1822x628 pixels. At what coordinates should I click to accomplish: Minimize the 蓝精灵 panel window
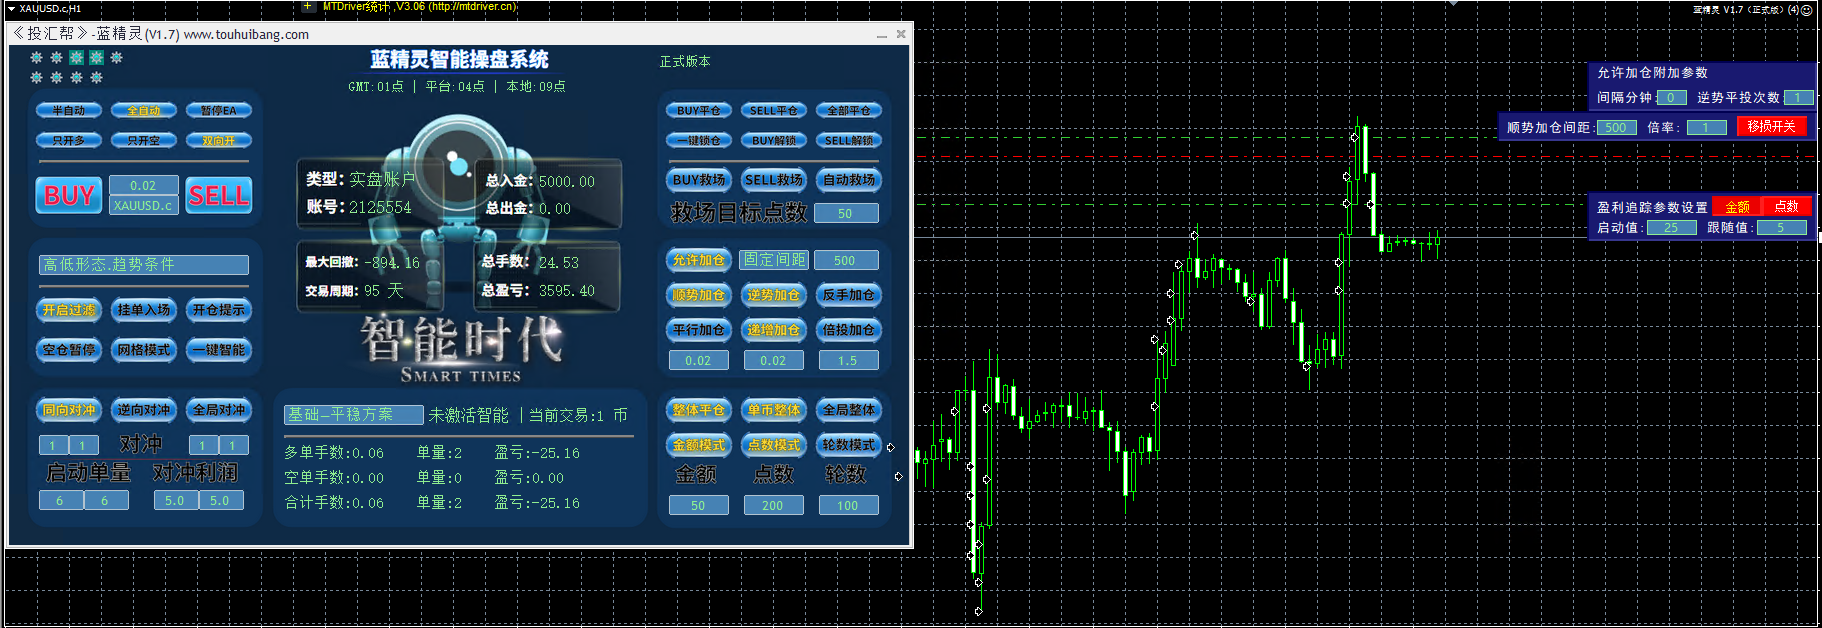[x=882, y=34]
